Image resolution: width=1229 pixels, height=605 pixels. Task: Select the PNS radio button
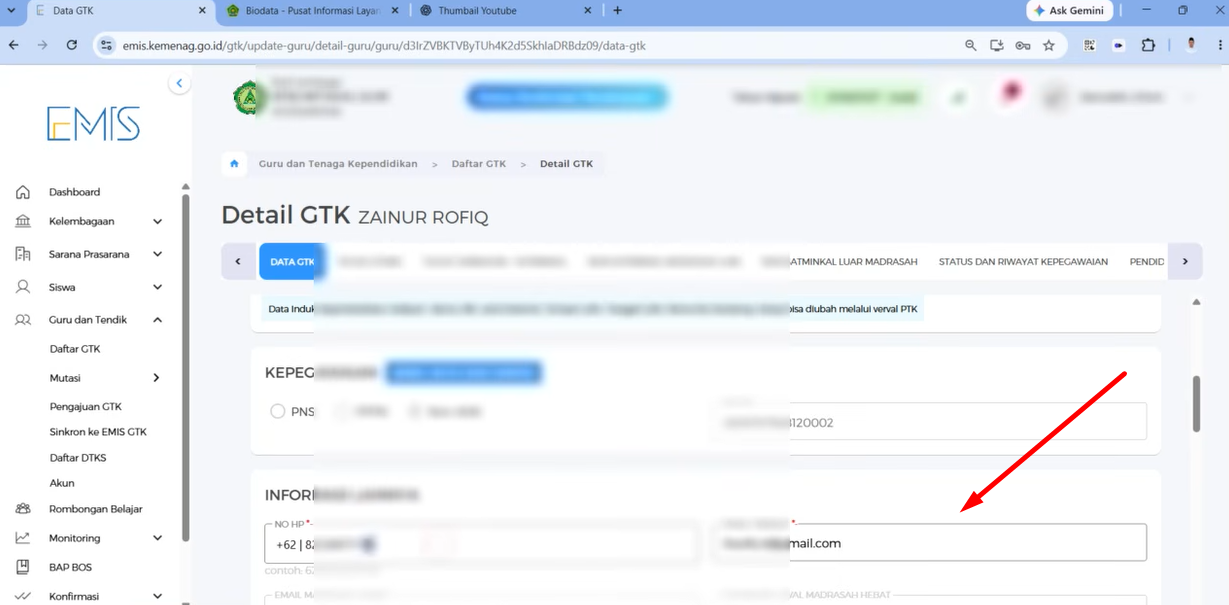[278, 411]
